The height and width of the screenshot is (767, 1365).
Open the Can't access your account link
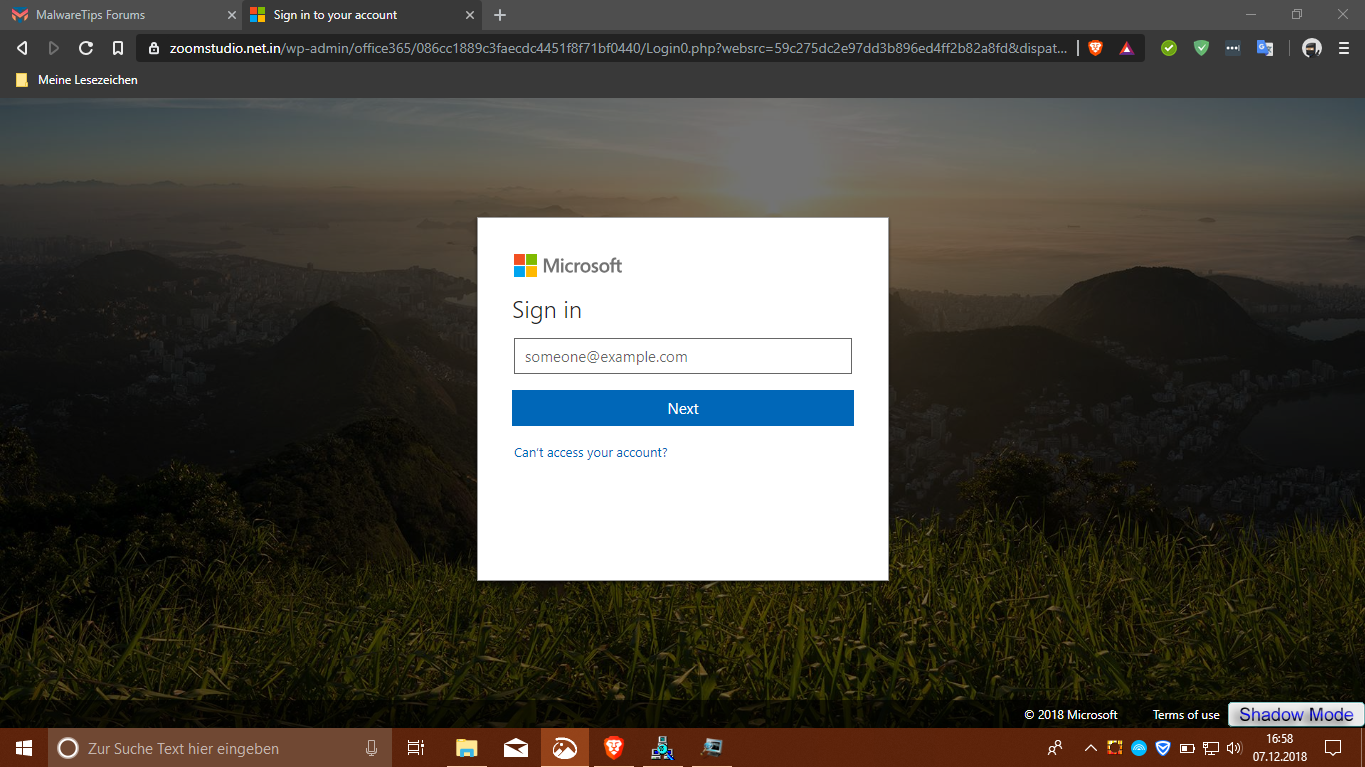[590, 453]
